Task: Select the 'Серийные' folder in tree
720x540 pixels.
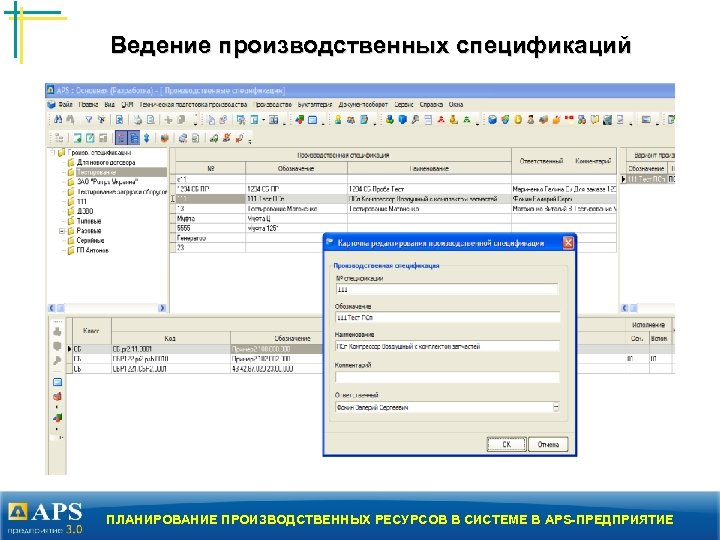Action: click(90, 240)
